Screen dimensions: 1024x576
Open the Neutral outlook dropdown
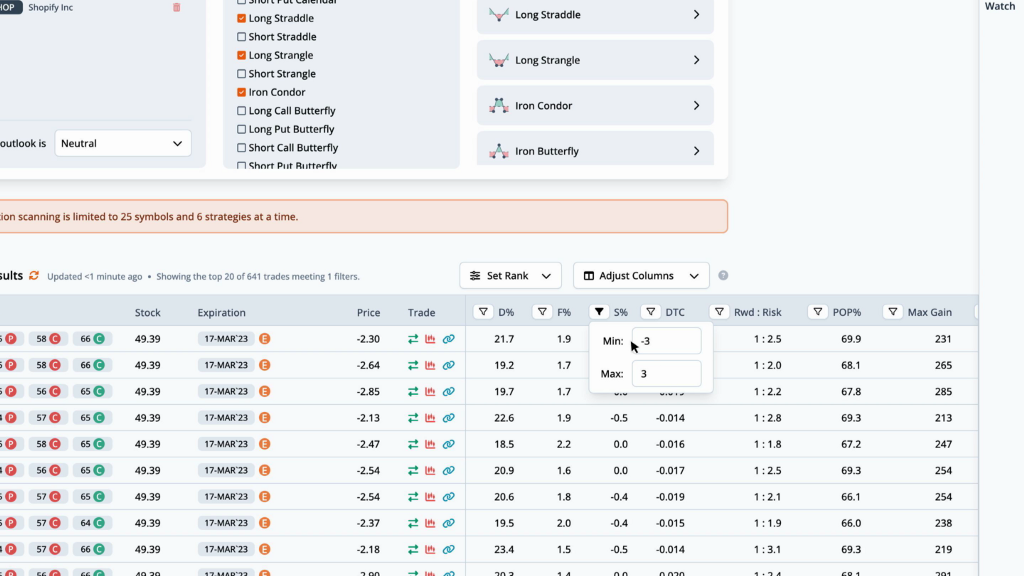click(123, 143)
